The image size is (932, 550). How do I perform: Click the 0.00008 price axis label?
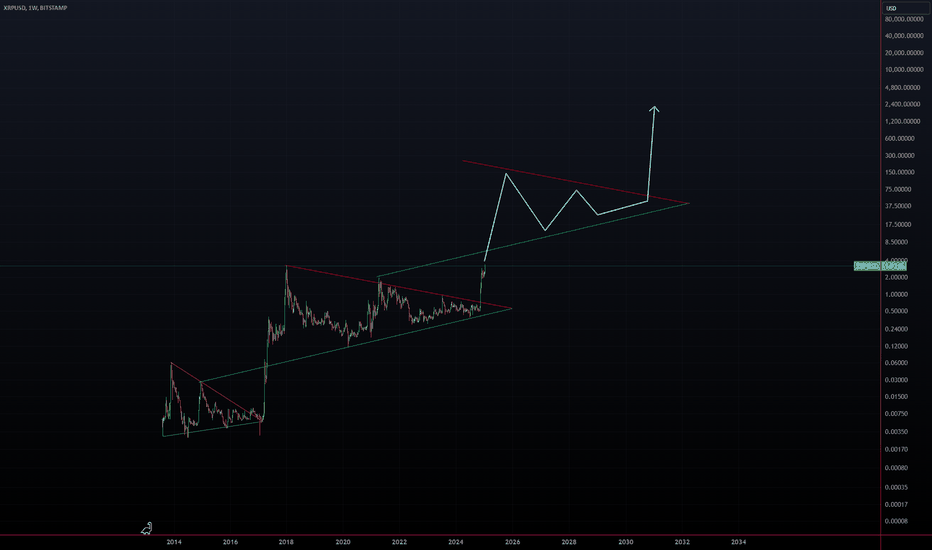[896, 521]
